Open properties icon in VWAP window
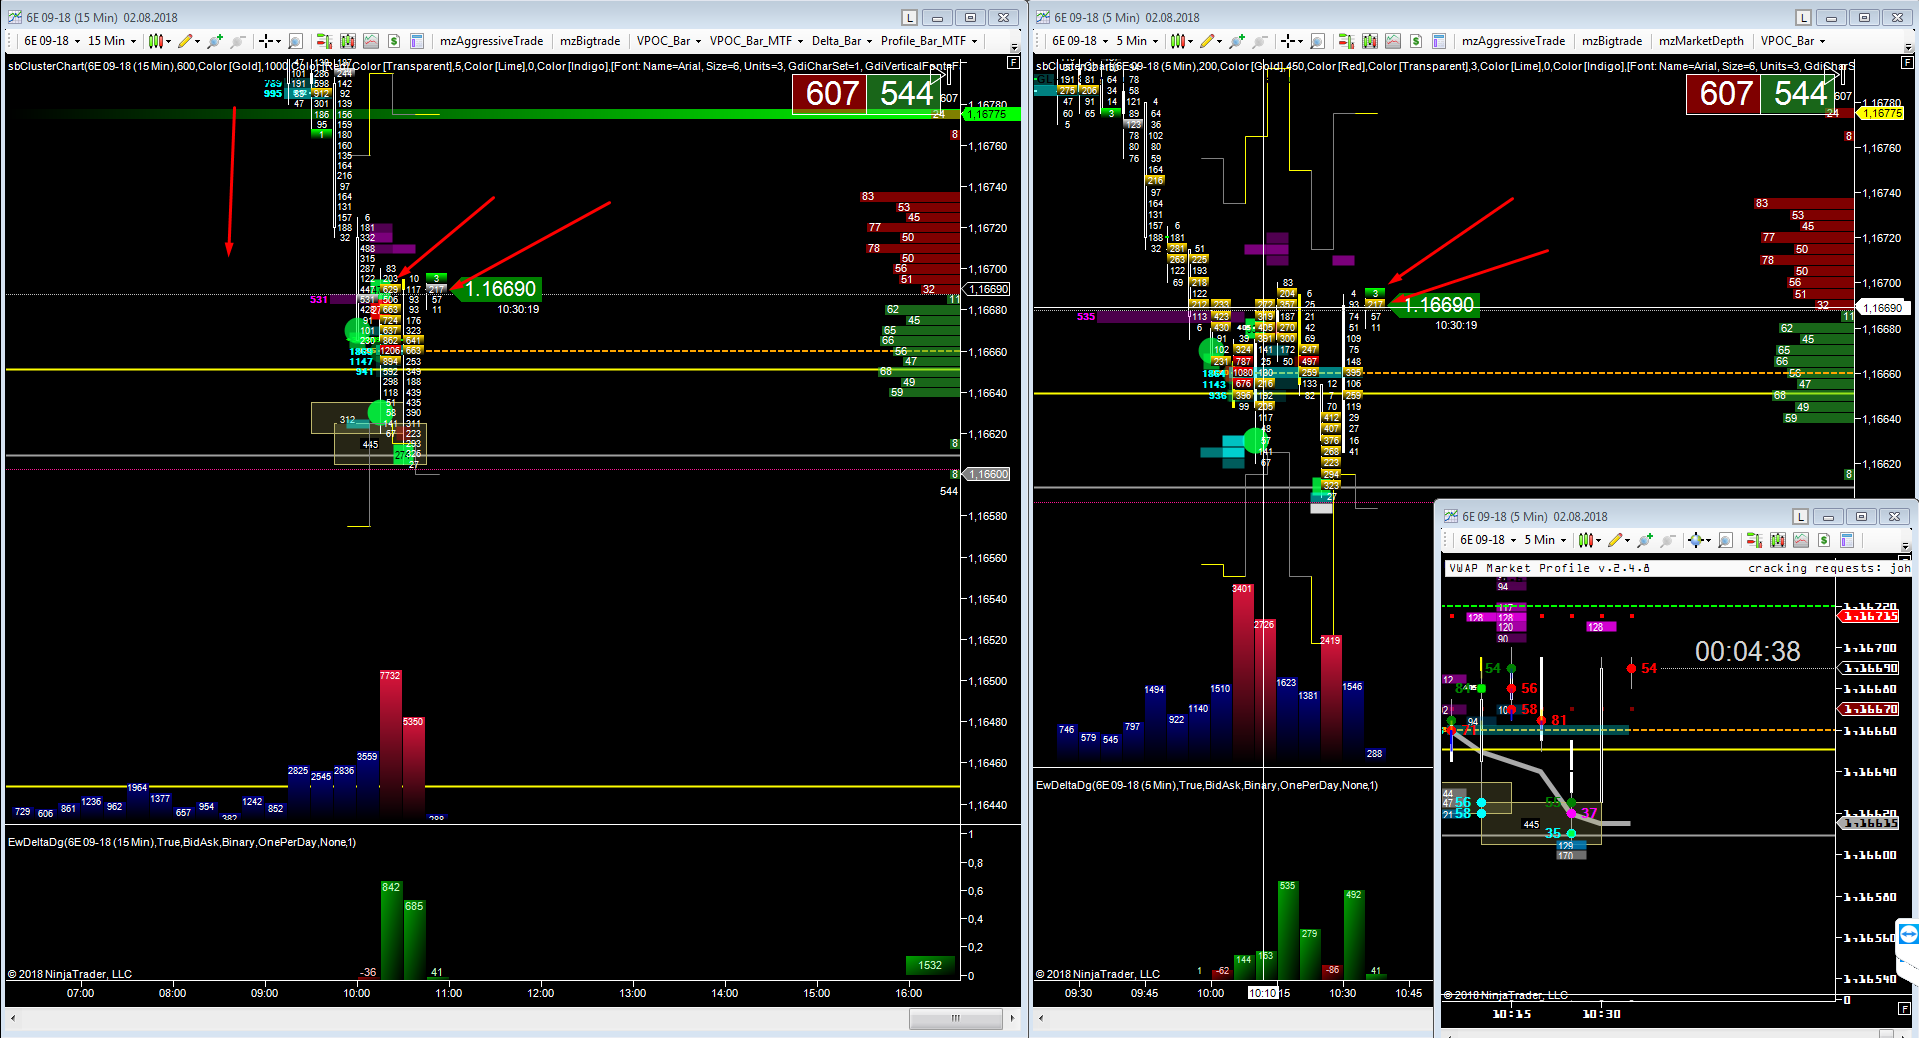 click(1847, 540)
